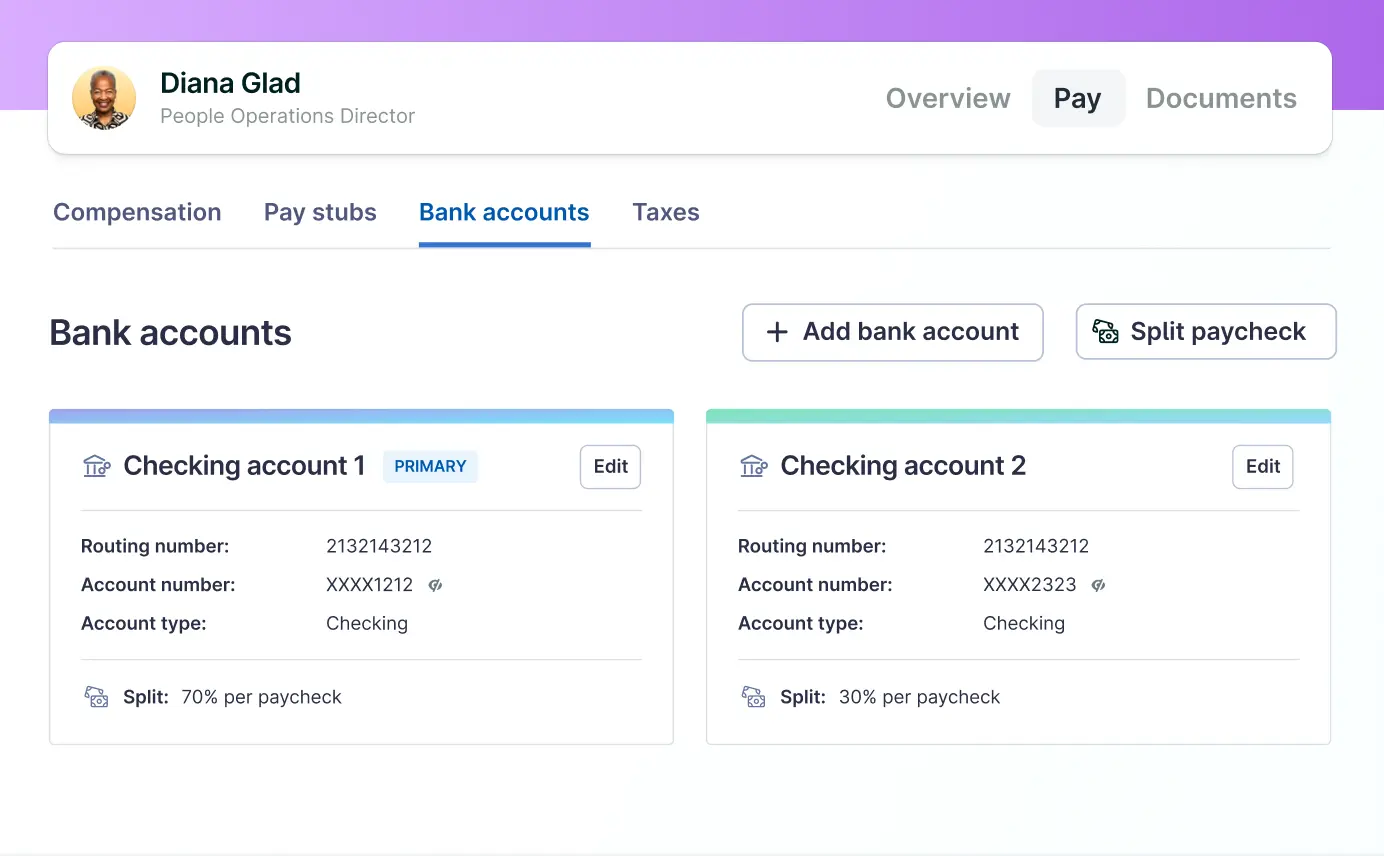Image resolution: width=1384 pixels, height=856 pixels.
Task: Reveal account number XXXX1212 with eye icon
Action: click(435, 585)
